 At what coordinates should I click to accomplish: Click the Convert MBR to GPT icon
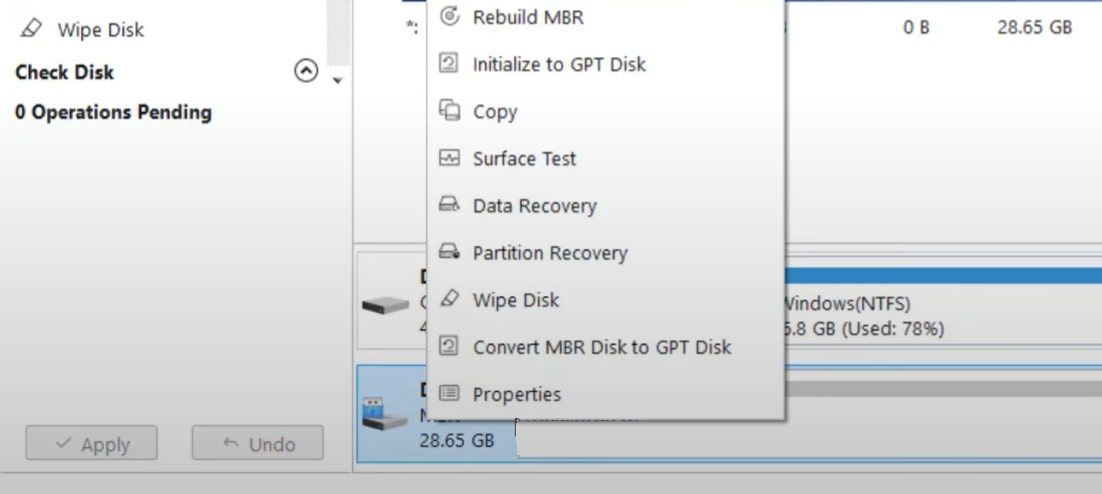point(450,346)
